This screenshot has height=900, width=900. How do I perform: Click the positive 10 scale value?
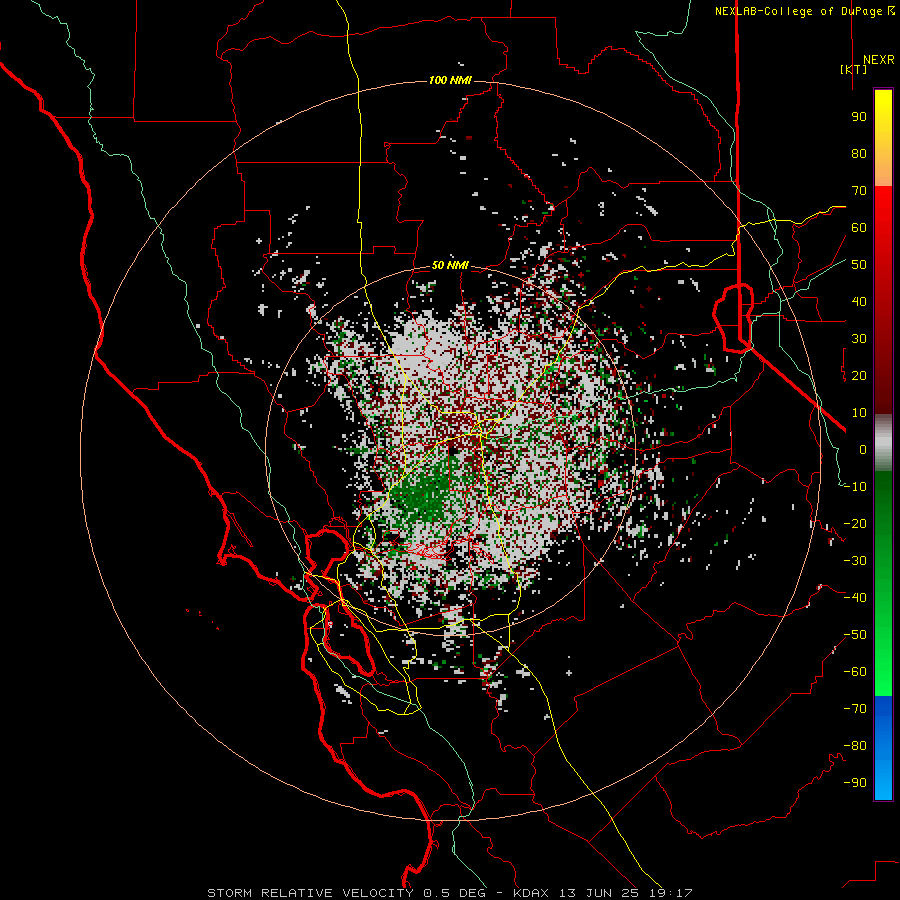click(859, 413)
